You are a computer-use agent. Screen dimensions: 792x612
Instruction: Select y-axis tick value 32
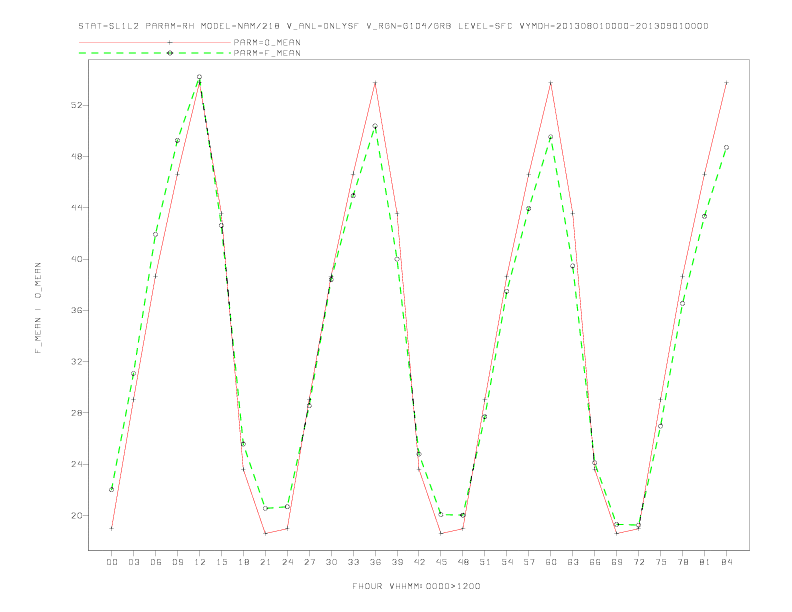point(77,362)
